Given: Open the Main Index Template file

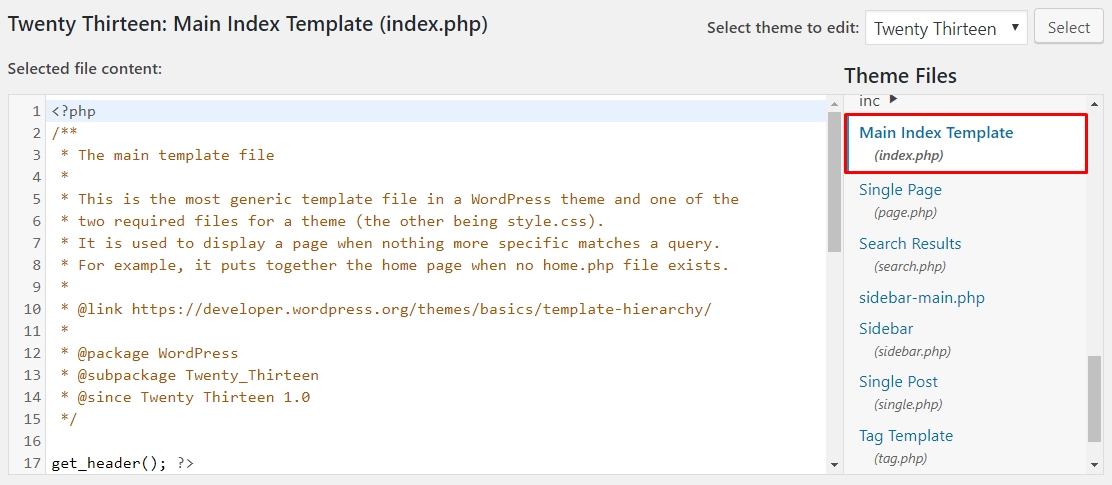Looking at the screenshot, I should pos(935,133).
